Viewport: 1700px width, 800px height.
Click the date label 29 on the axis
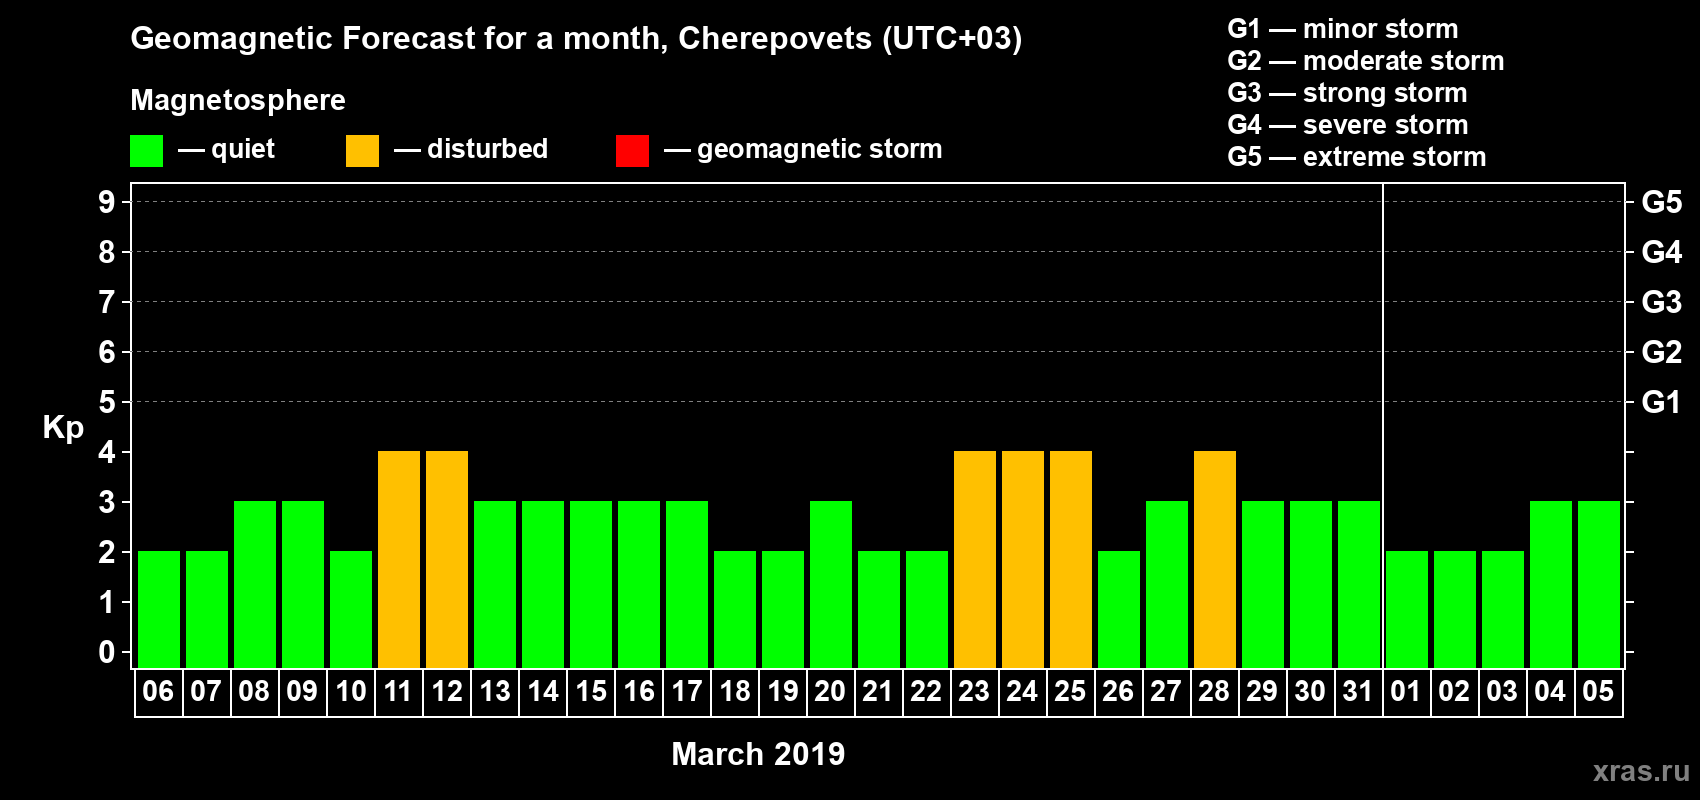[x=1262, y=691]
